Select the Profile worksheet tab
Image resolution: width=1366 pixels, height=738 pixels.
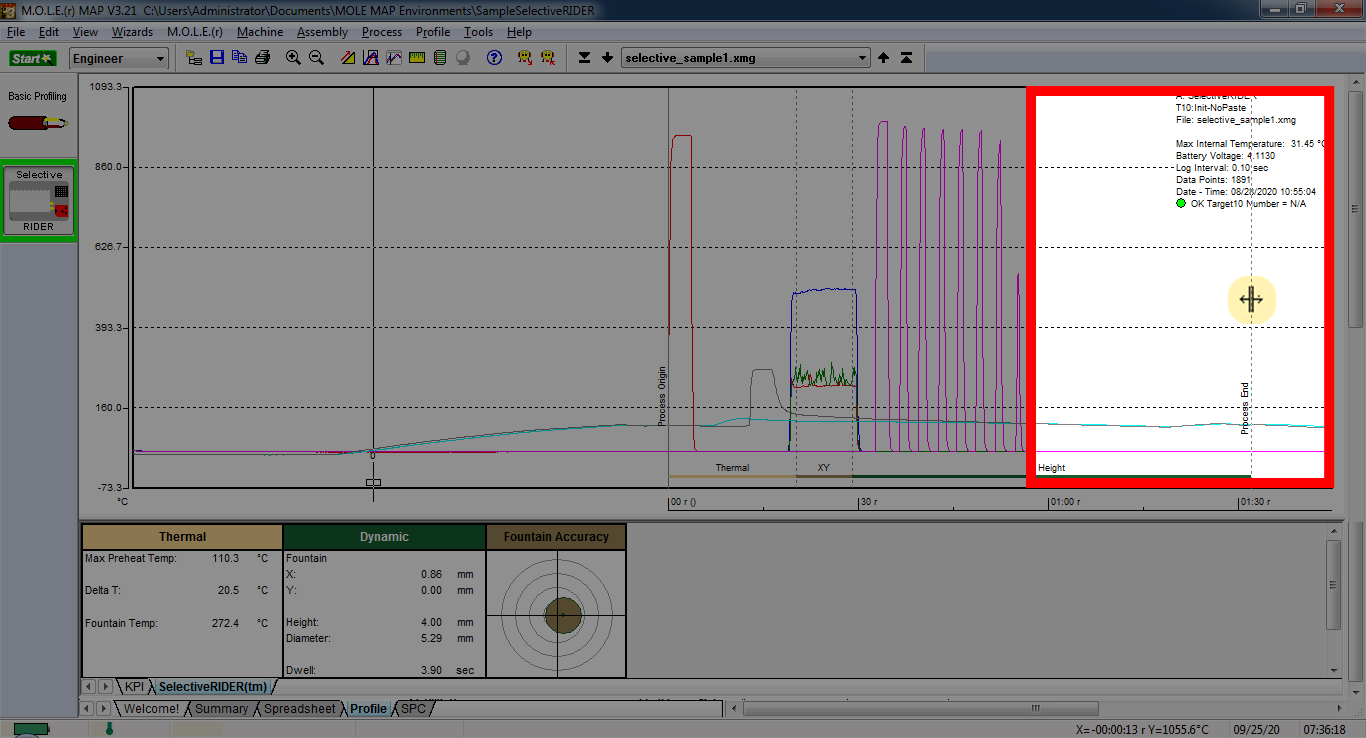tap(368, 709)
